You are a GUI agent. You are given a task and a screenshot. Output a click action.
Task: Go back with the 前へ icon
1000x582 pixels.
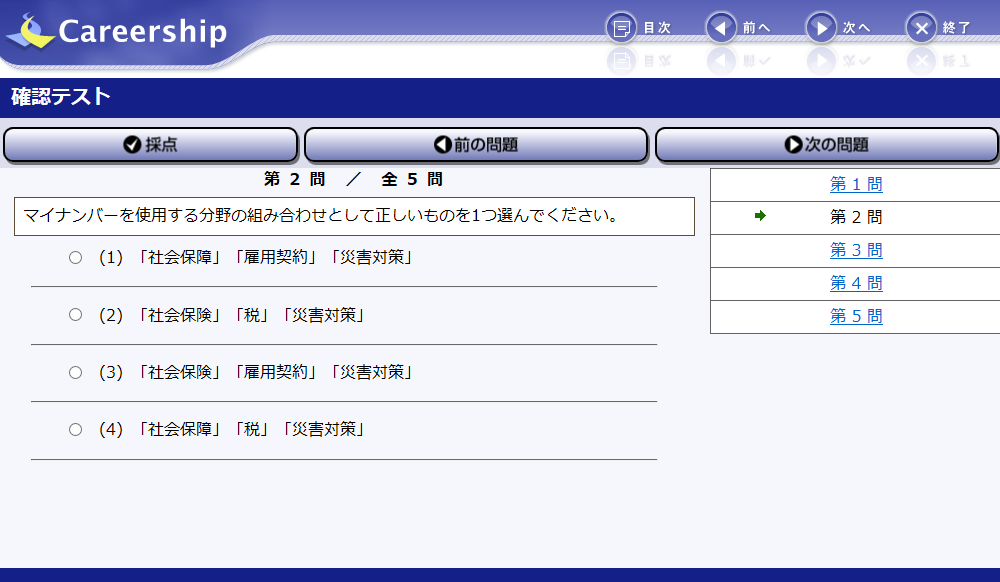(x=721, y=28)
